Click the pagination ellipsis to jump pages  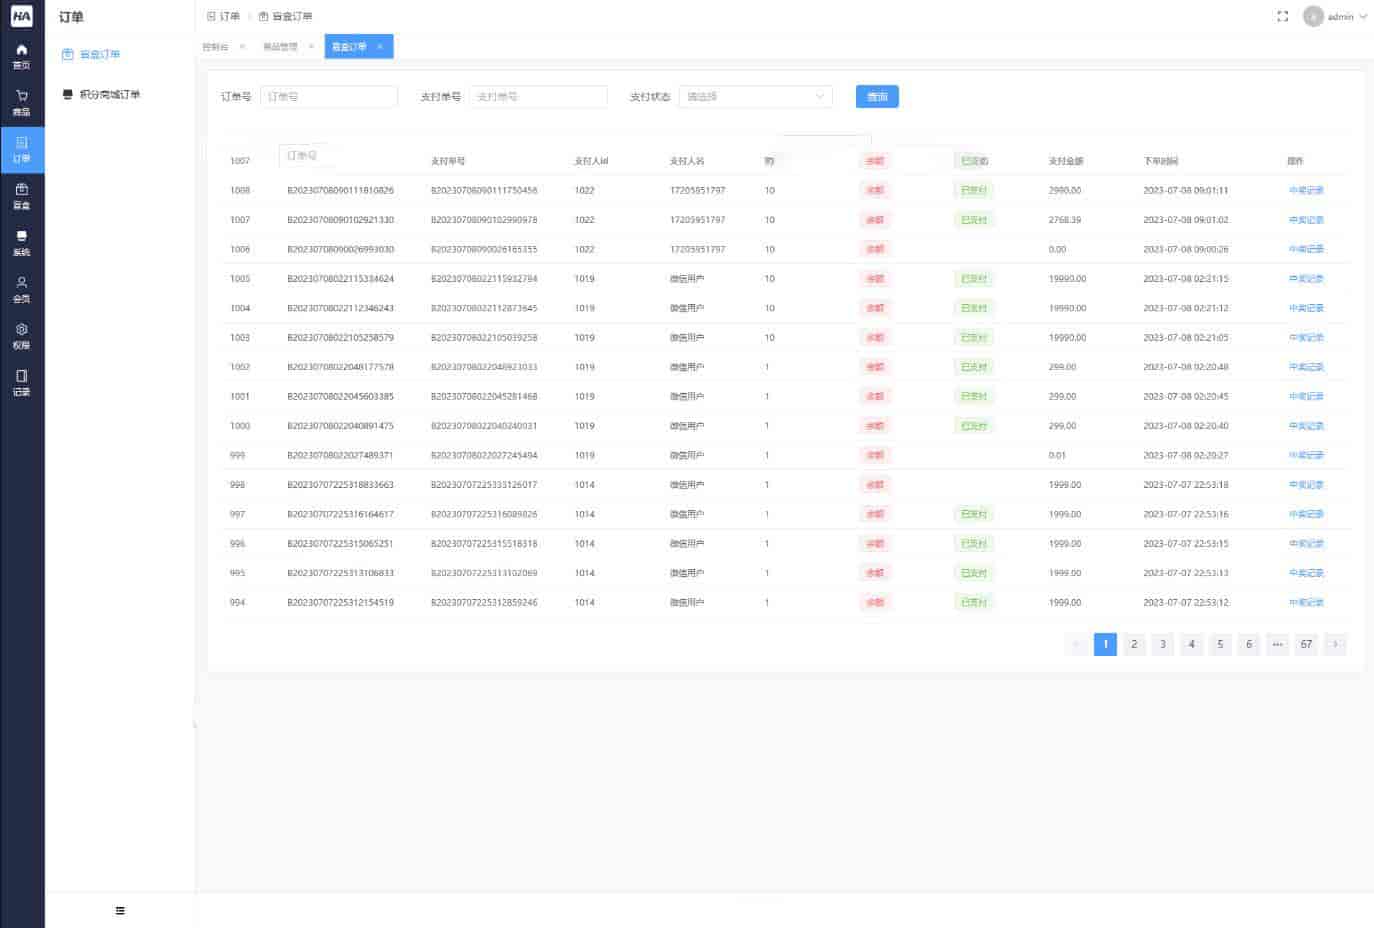coord(1277,644)
